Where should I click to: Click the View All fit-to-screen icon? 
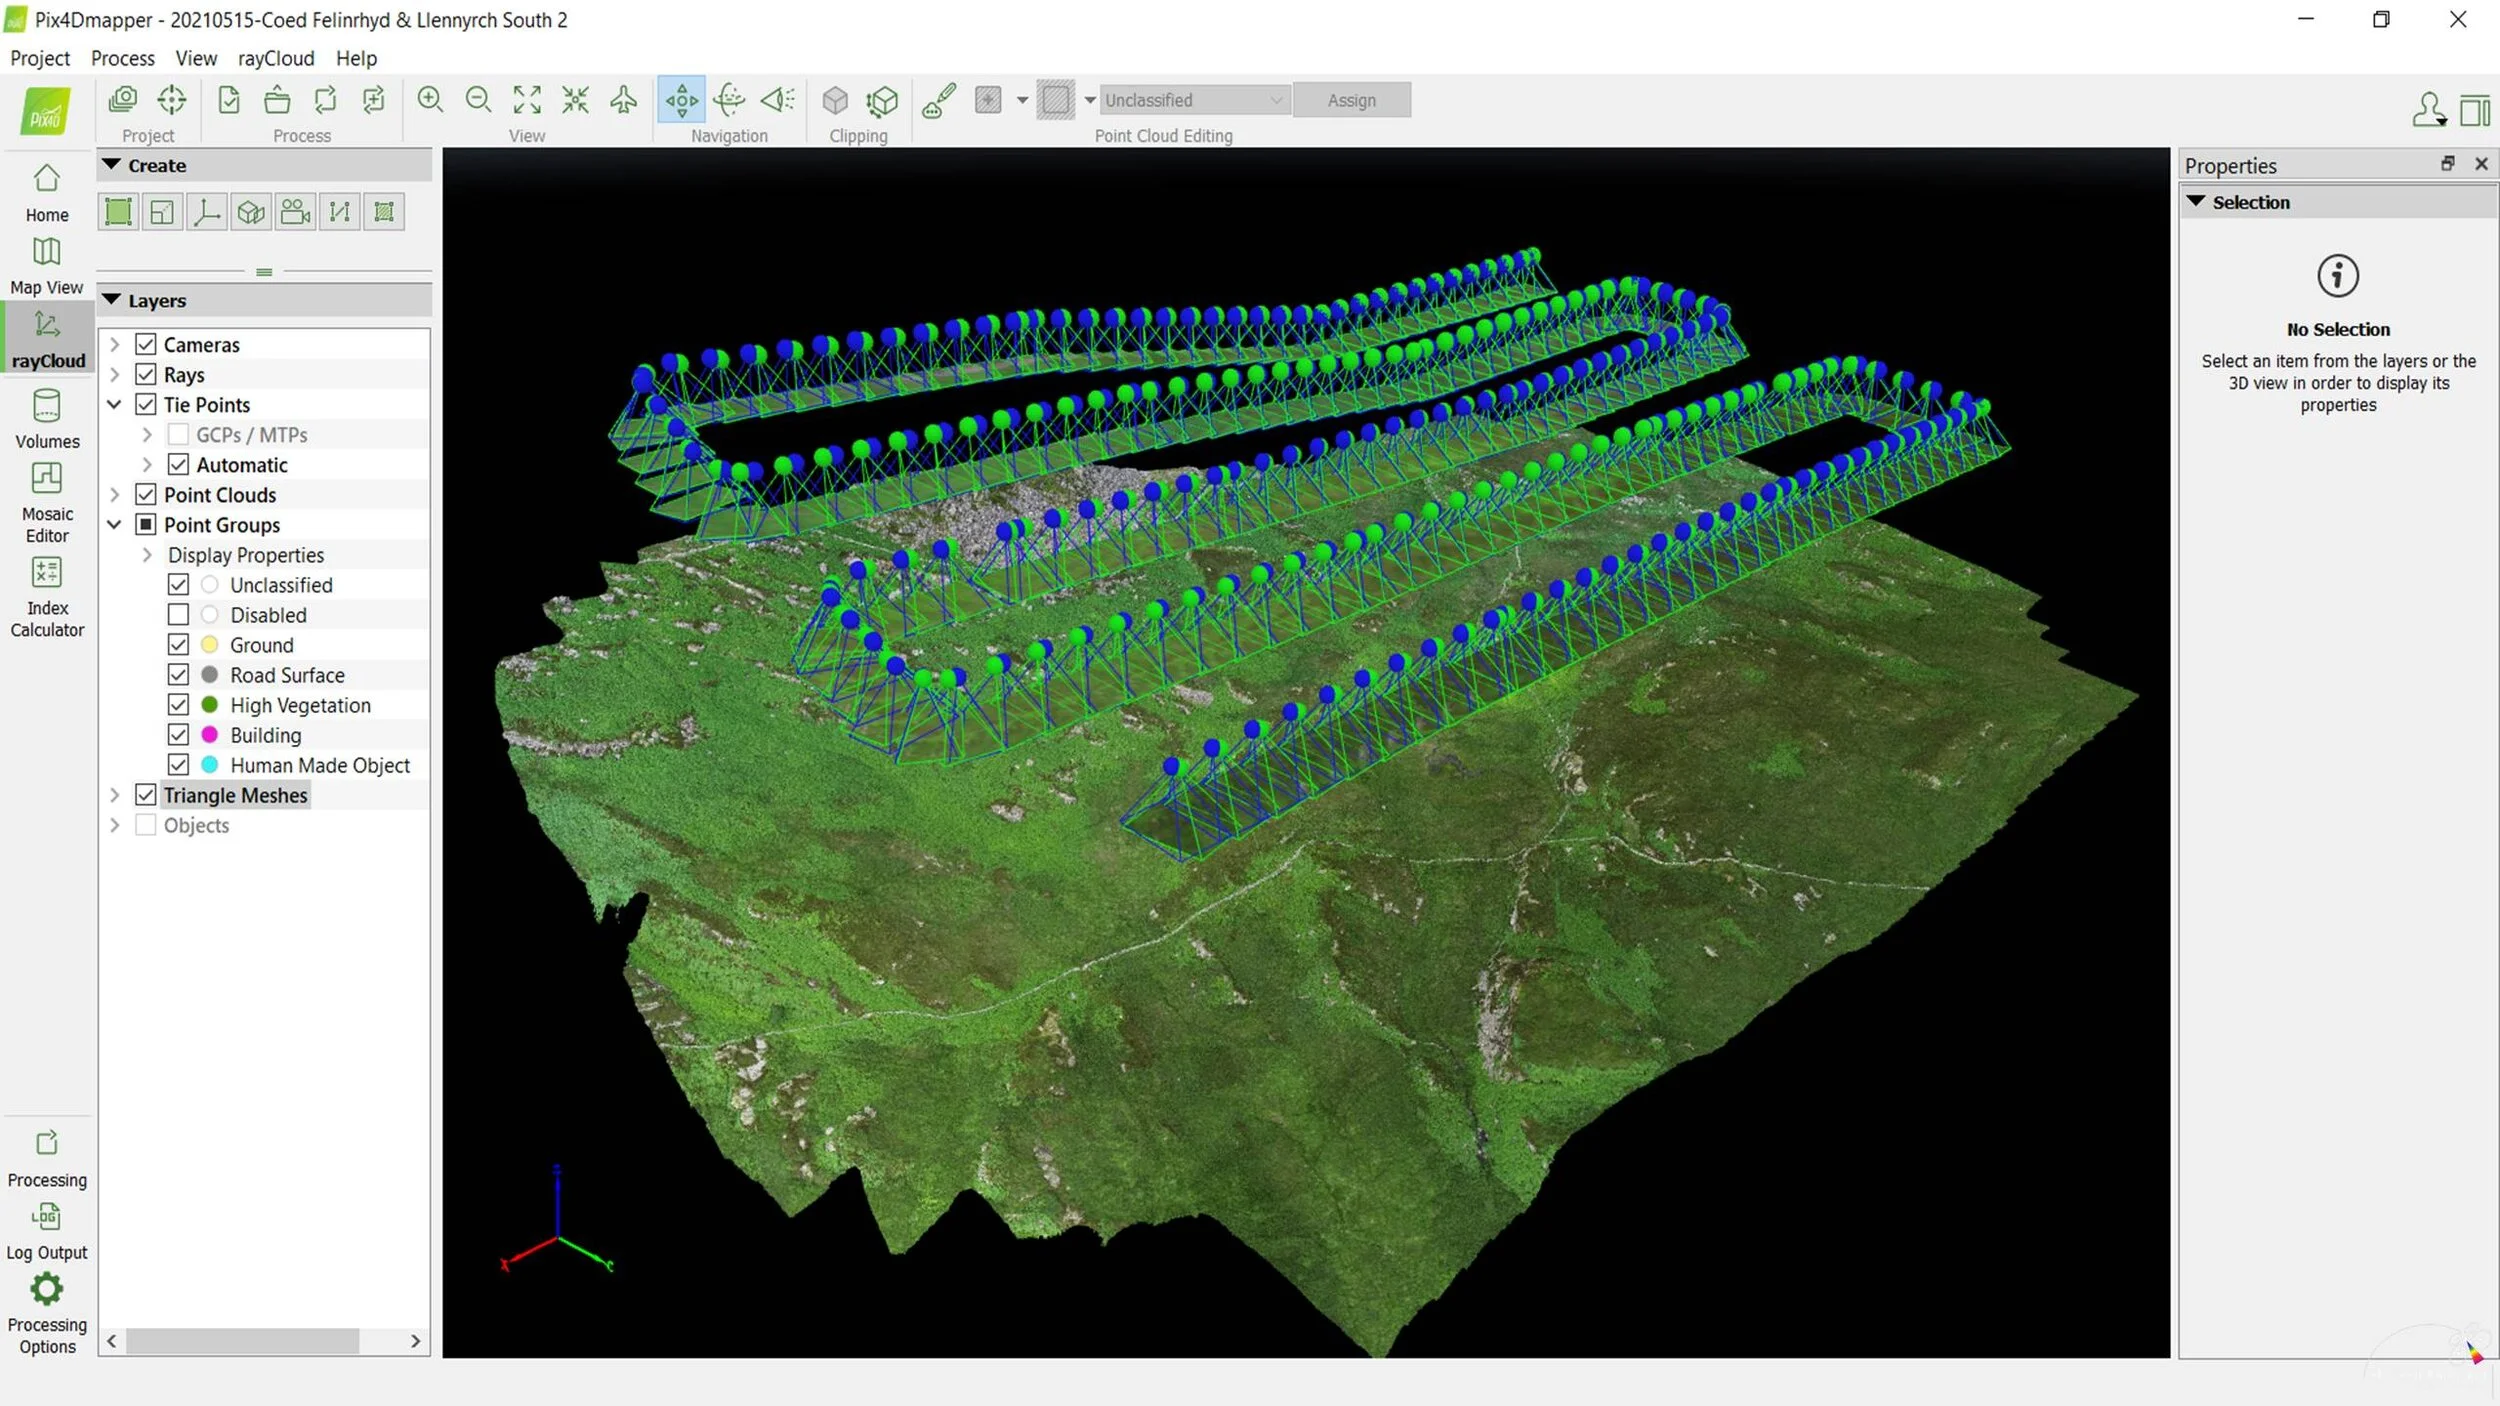(527, 100)
